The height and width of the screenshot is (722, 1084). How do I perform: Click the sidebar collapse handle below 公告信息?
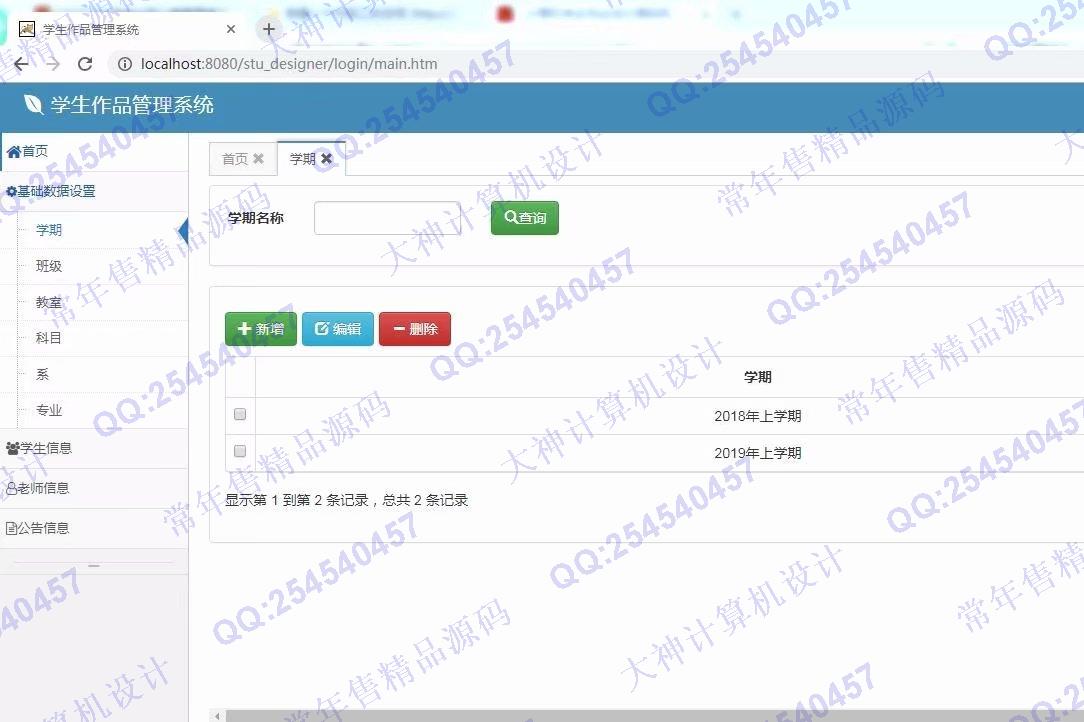tap(94, 566)
